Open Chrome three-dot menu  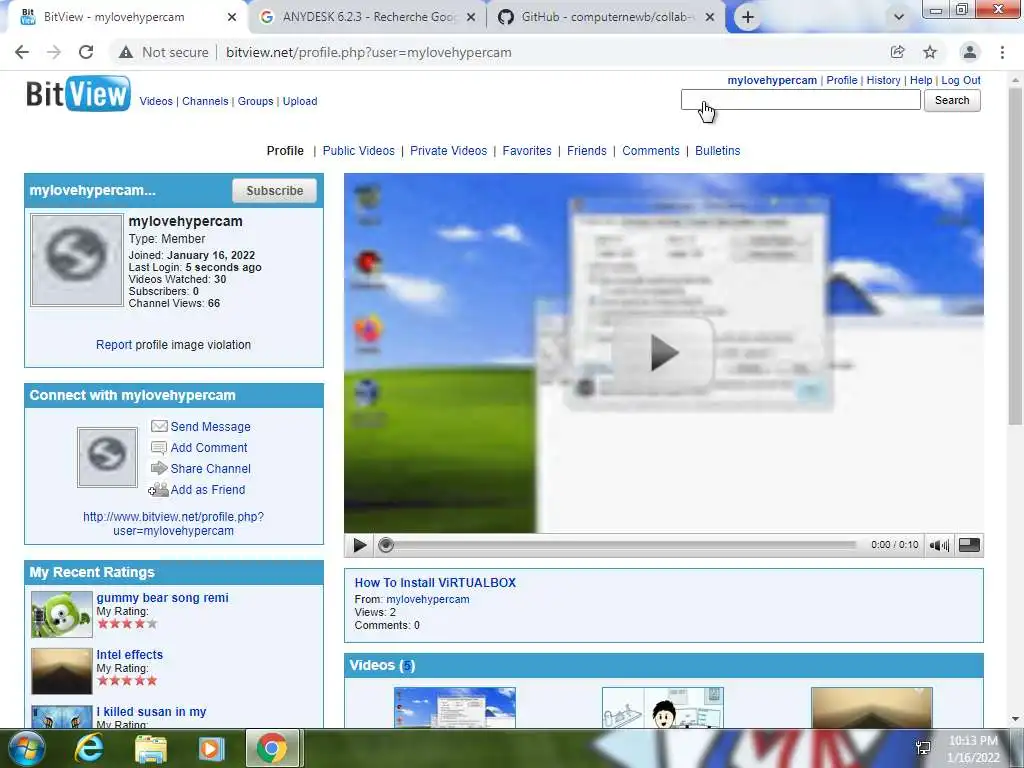pyautogui.click(x=1002, y=52)
